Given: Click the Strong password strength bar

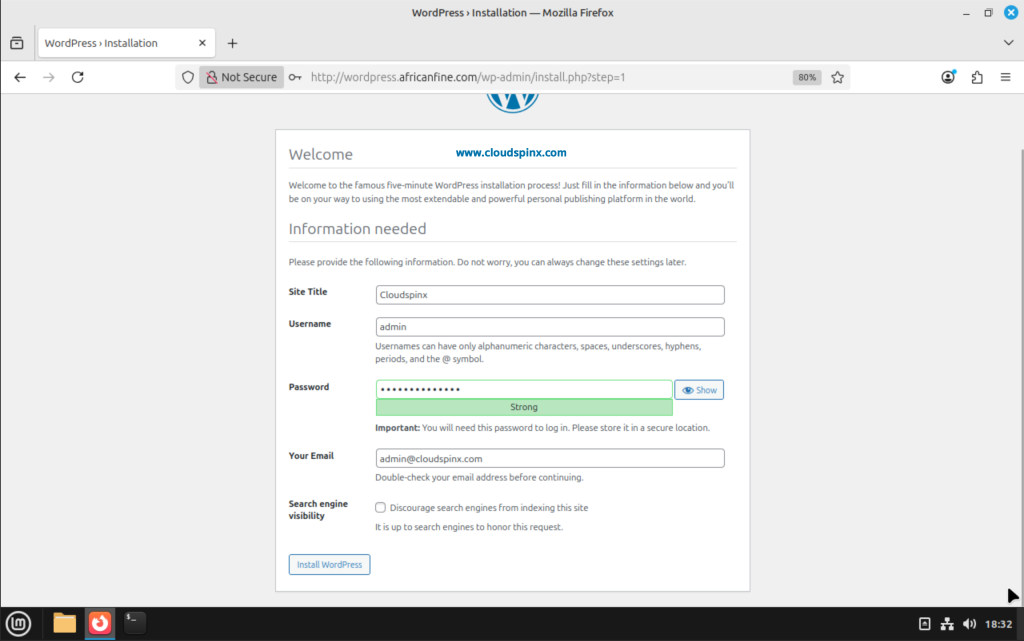Looking at the screenshot, I should [x=524, y=407].
